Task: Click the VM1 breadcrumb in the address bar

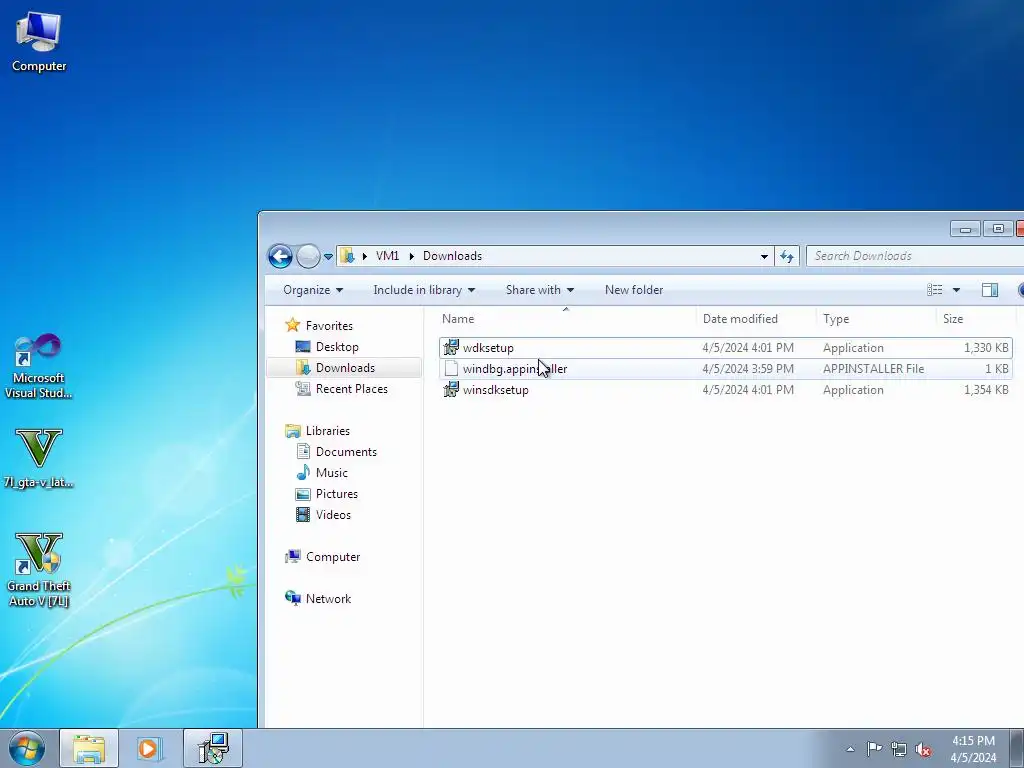Action: coord(387,256)
